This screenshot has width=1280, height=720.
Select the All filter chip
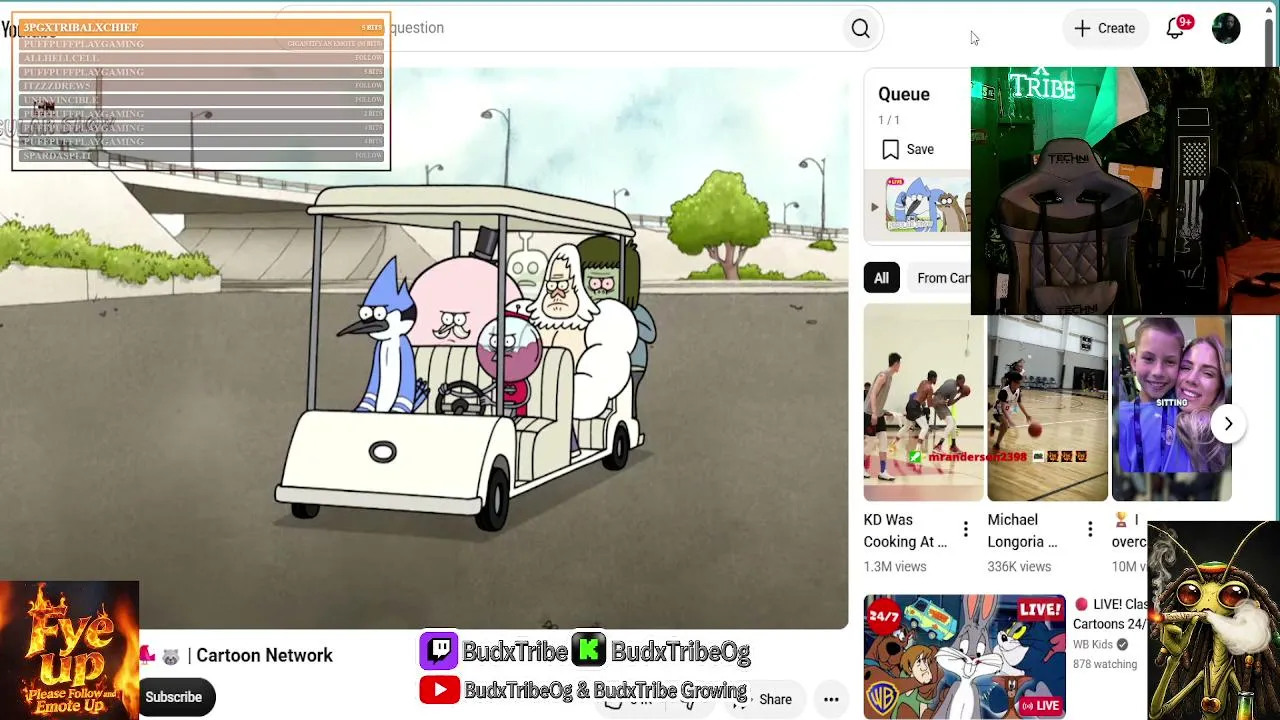pyautogui.click(x=881, y=278)
